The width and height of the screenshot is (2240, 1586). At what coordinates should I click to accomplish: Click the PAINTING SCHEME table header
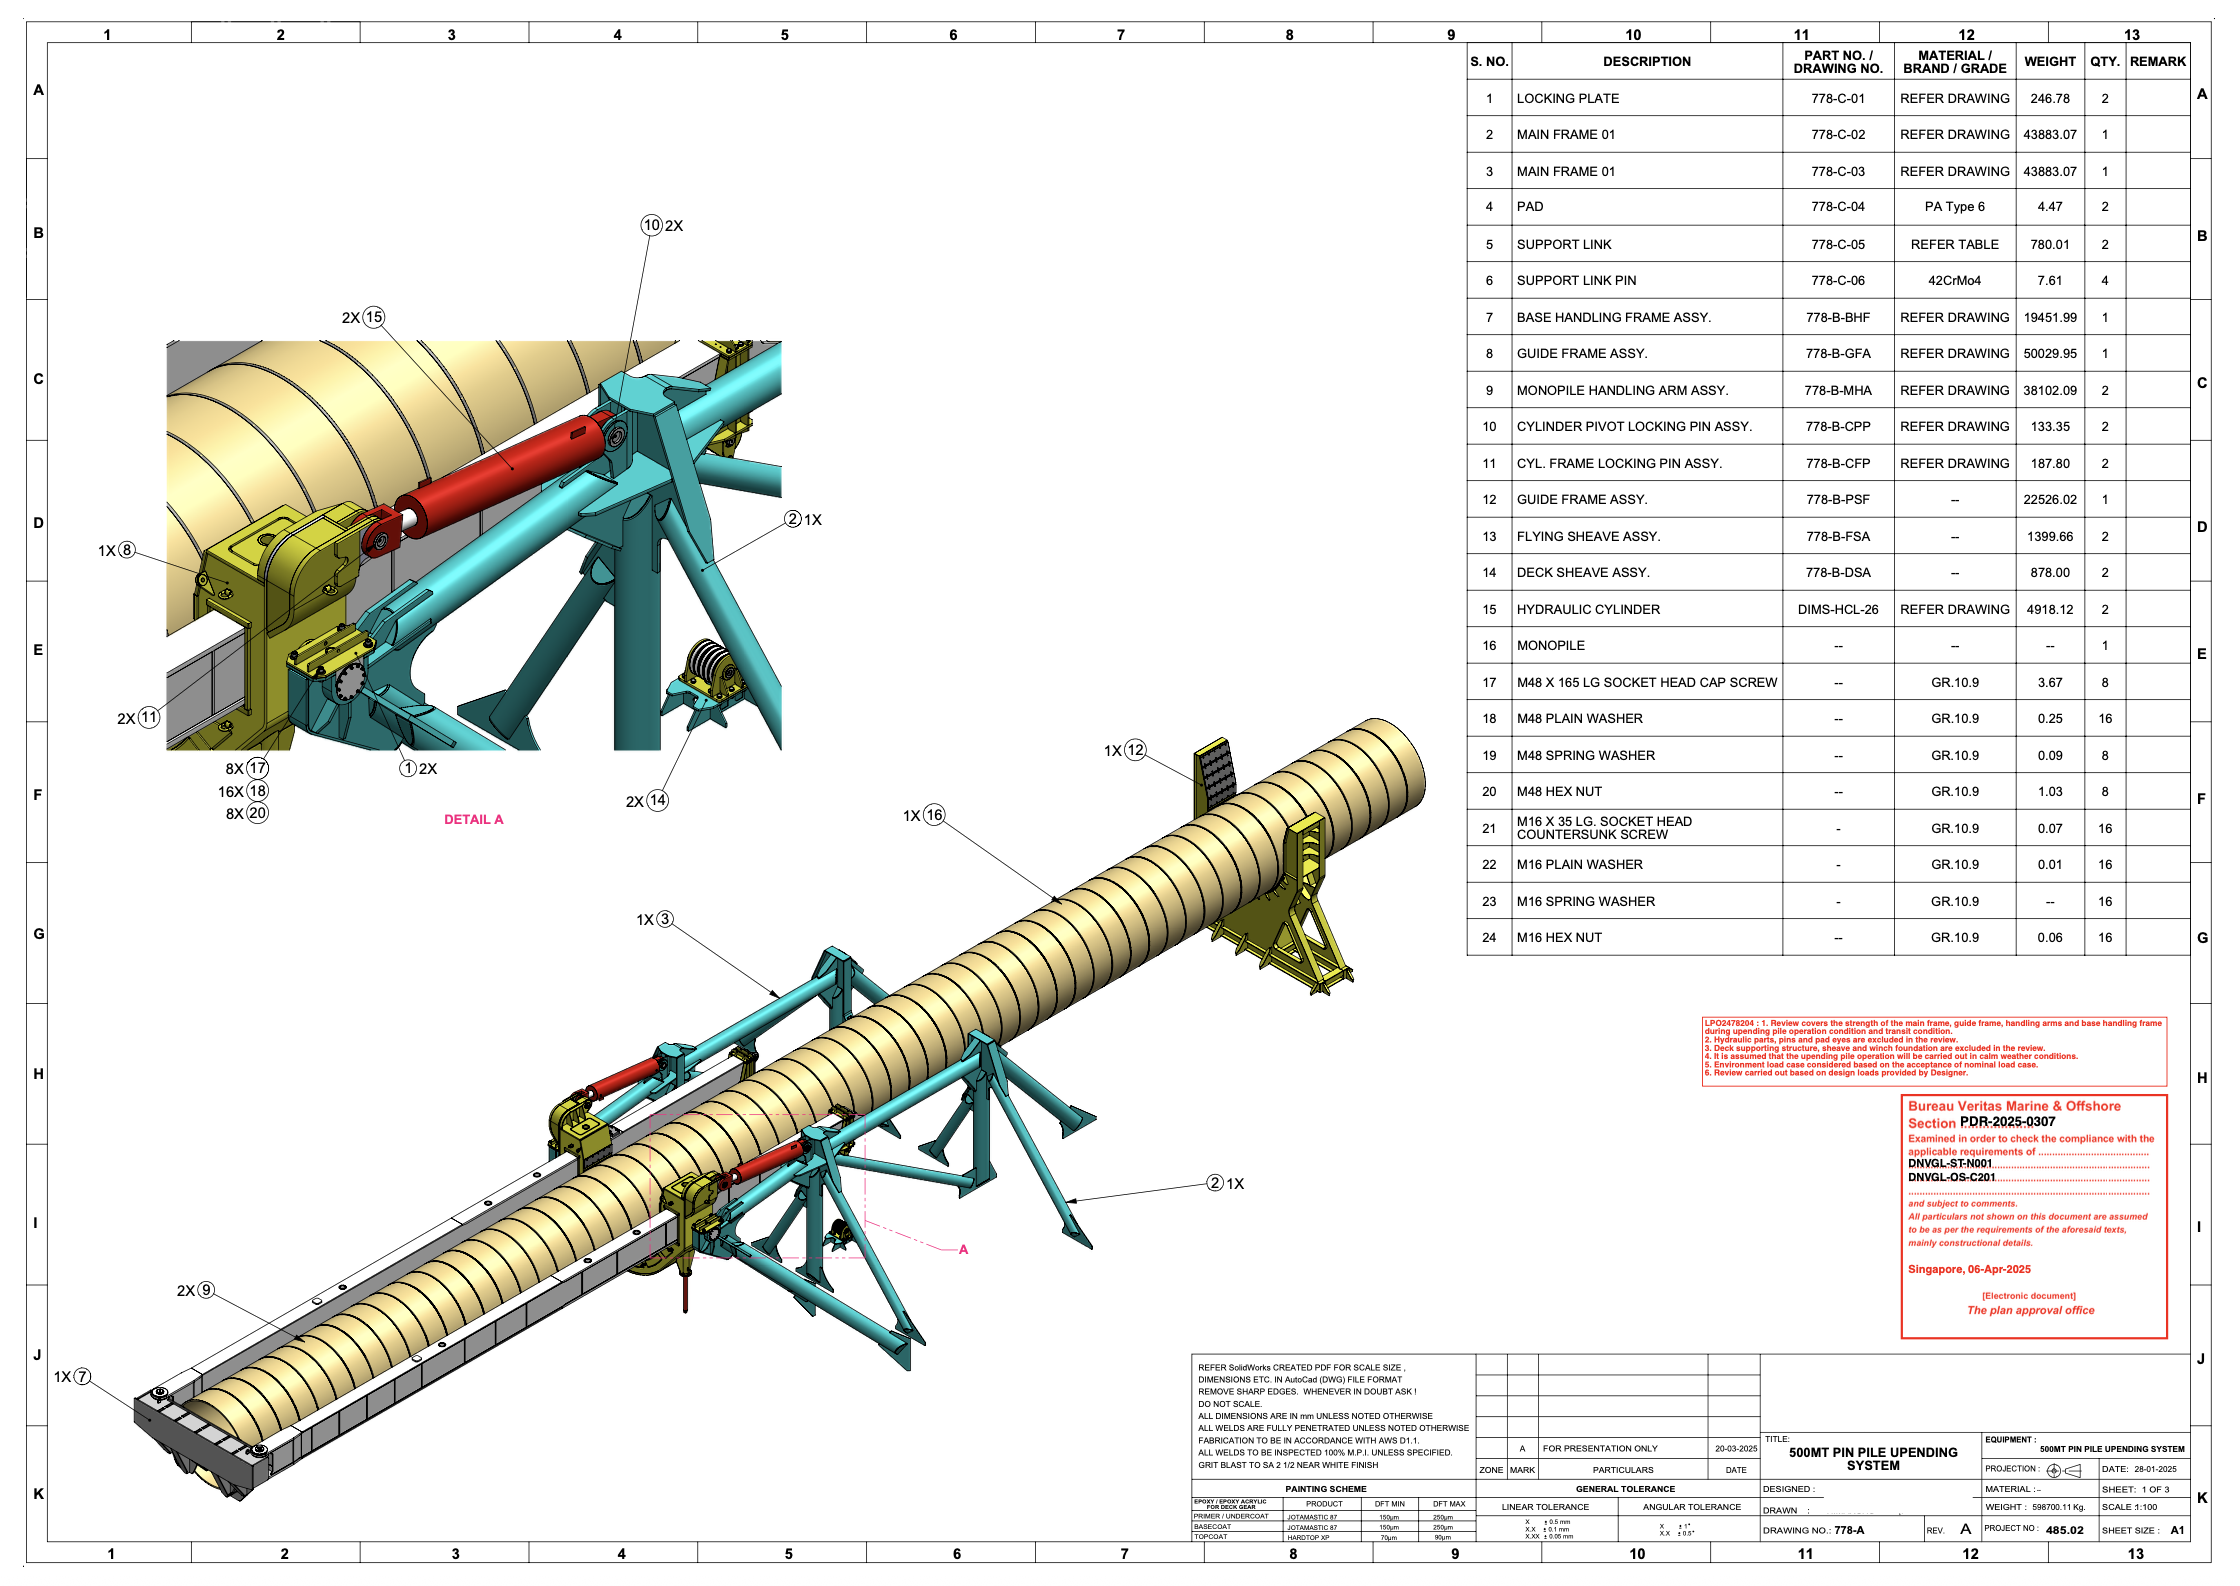tap(1325, 1489)
